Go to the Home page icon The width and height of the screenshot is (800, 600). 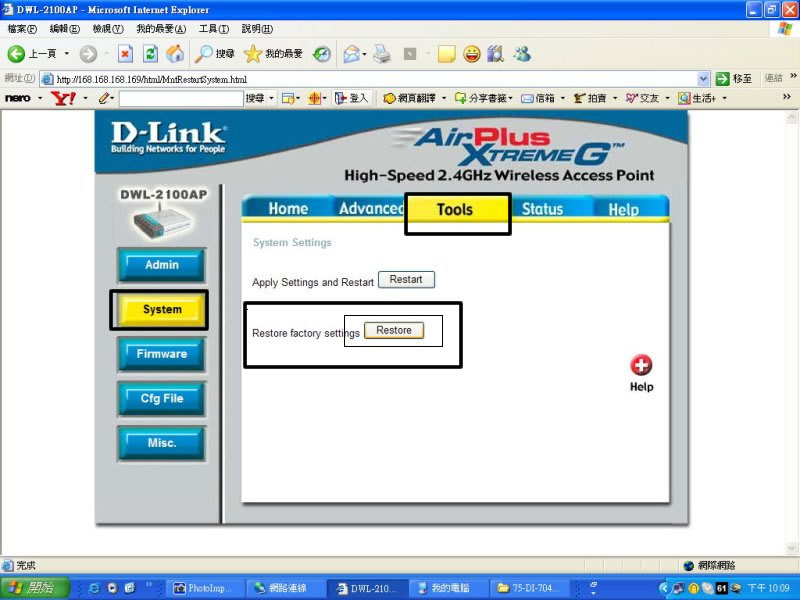click(x=175, y=54)
